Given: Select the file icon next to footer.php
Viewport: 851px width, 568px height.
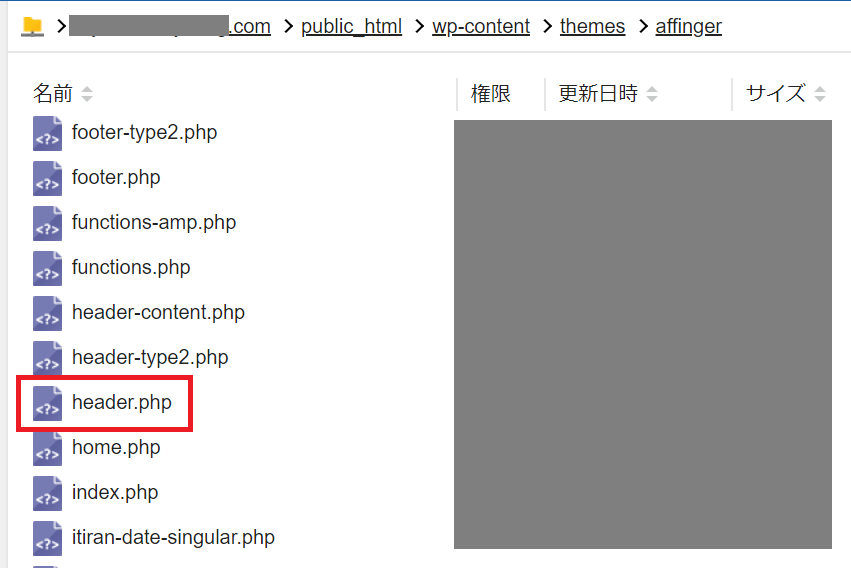Looking at the screenshot, I should tap(47, 178).
